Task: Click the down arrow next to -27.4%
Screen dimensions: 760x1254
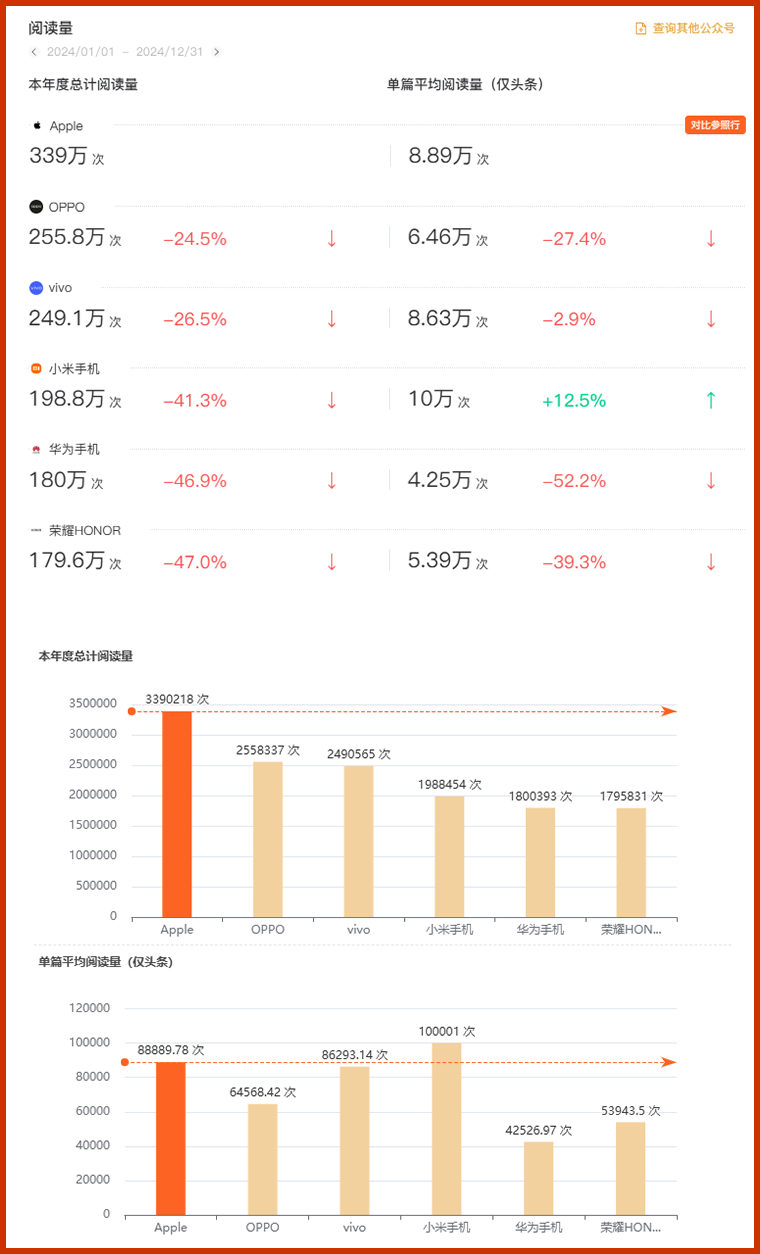Action: (x=711, y=239)
